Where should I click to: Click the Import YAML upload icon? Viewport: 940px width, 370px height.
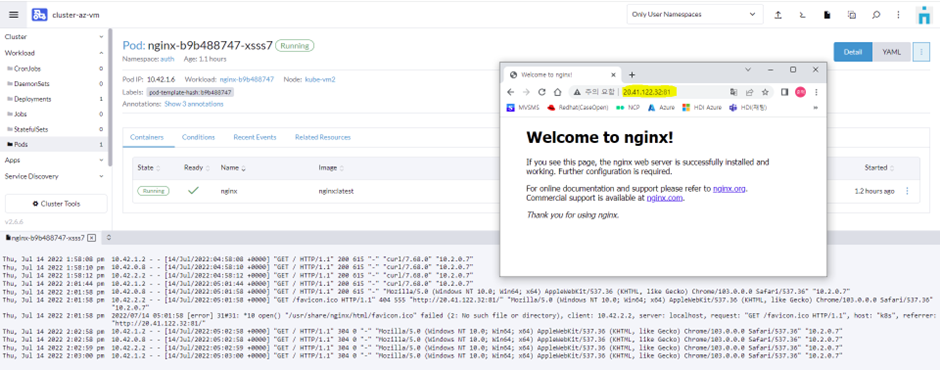(x=778, y=15)
